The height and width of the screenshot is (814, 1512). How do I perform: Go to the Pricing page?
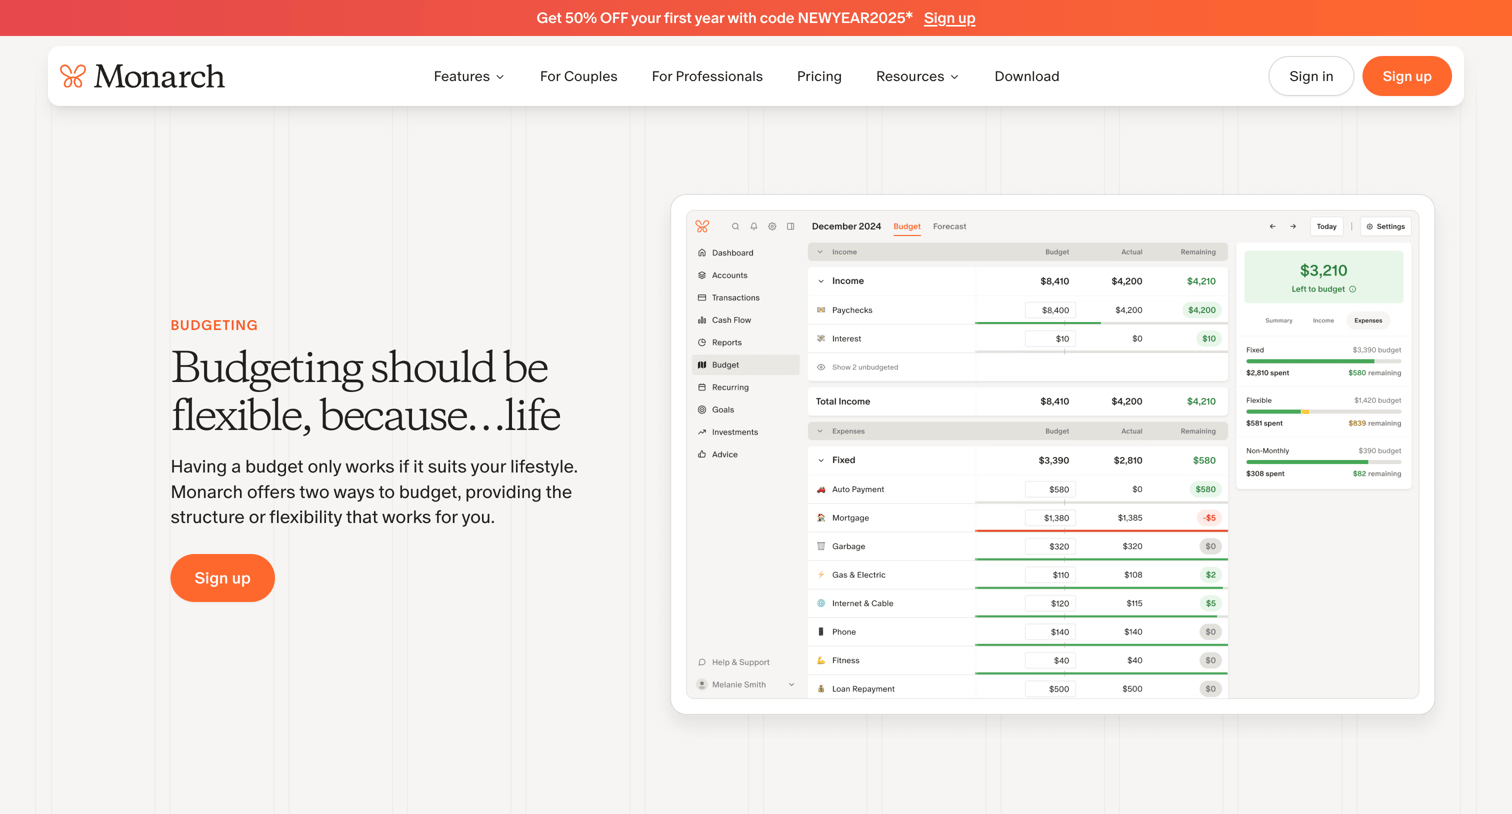click(x=819, y=76)
